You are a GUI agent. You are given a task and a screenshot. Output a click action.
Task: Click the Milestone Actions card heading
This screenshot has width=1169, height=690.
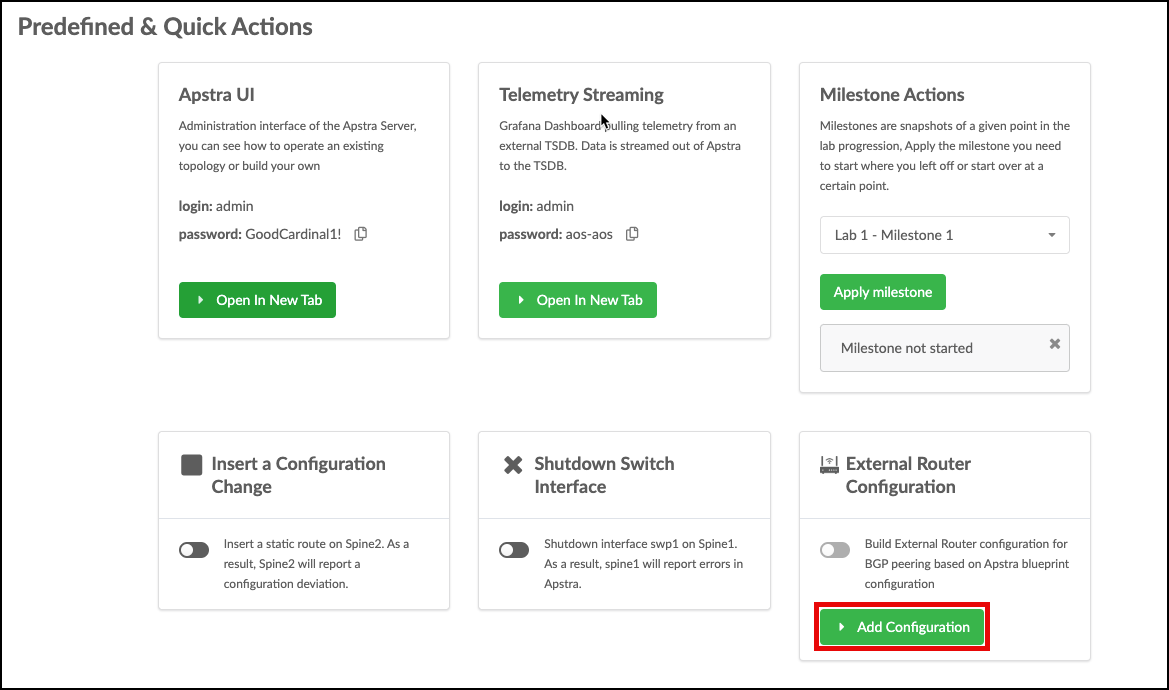tap(892, 95)
